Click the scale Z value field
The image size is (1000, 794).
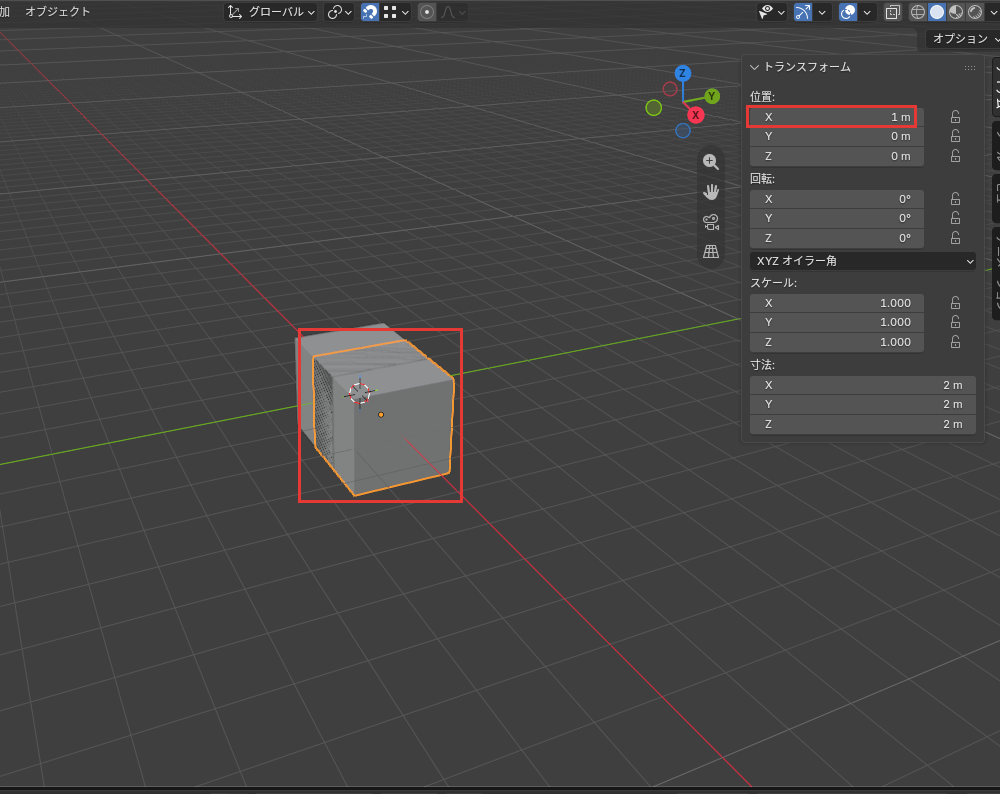[x=836, y=342]
